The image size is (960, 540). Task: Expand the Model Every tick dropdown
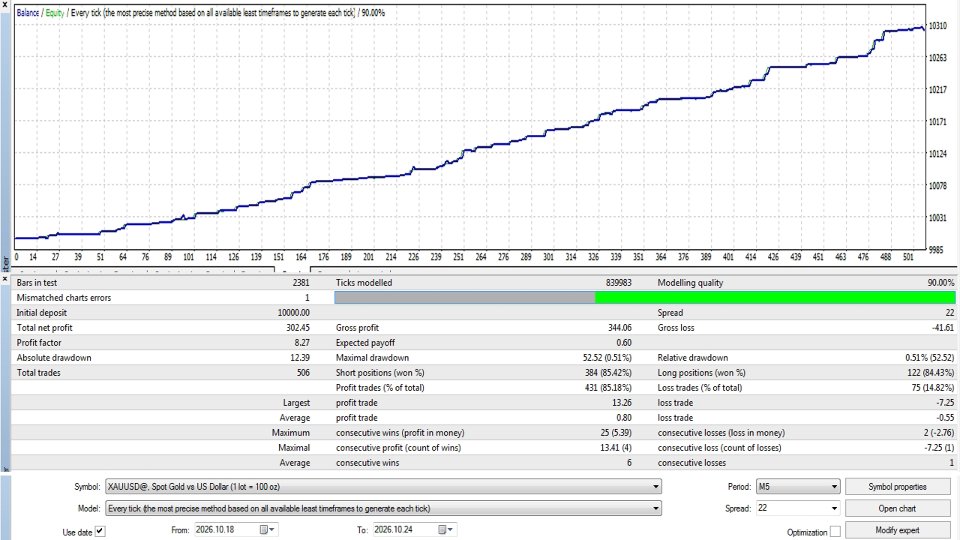656,508
